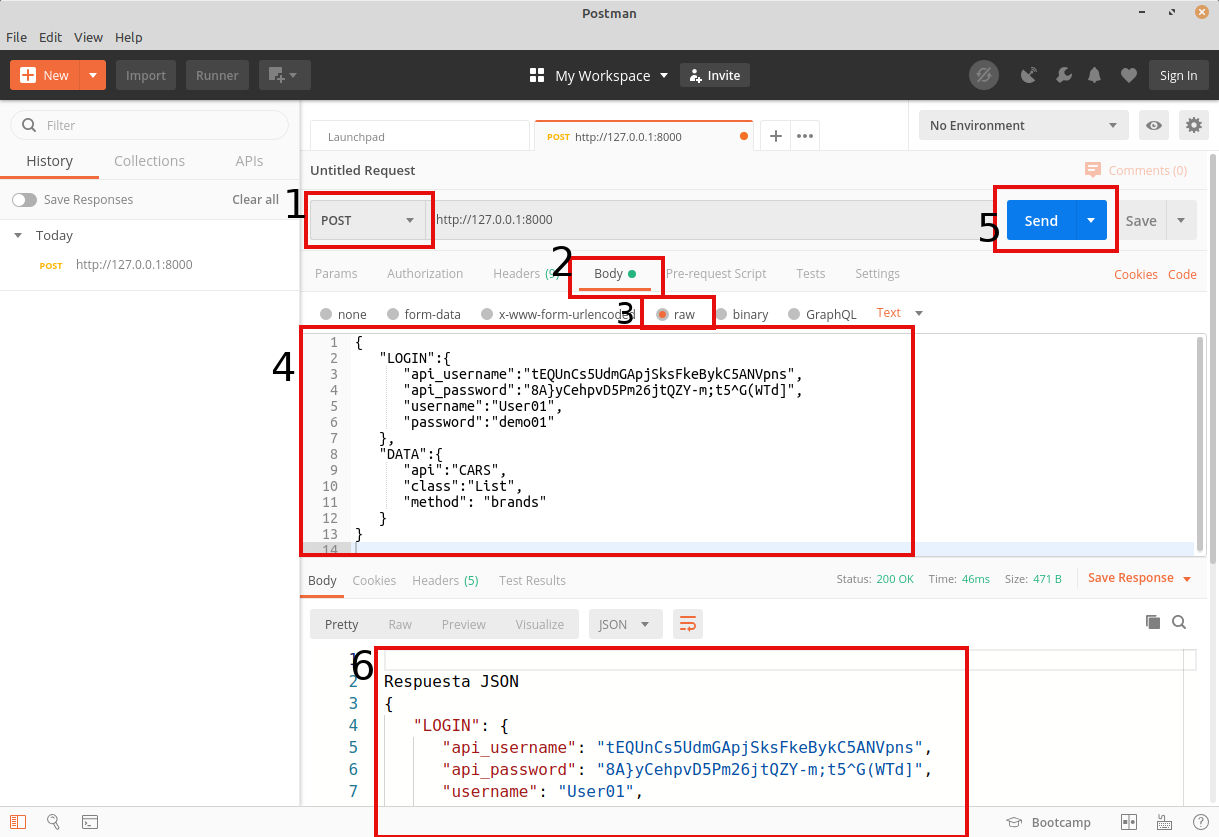
Task: Open the Save button dropdown arrow
Action: click(x=1181, y=220)
